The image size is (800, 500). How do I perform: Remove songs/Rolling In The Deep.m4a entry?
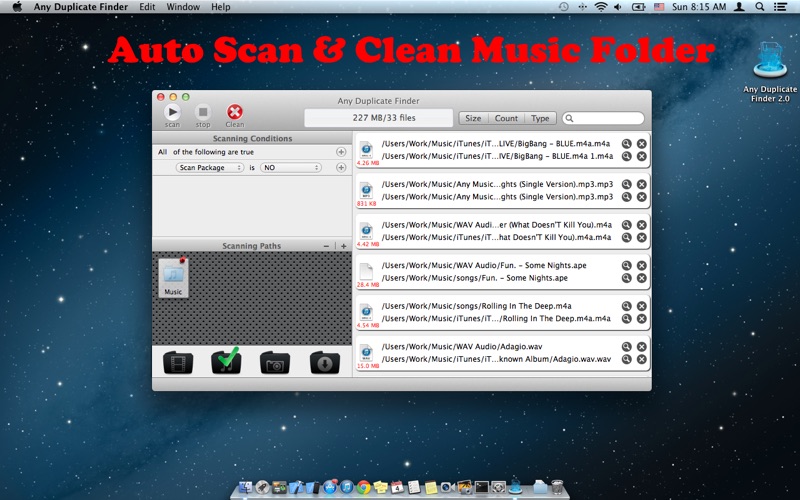(x=642, y=306)
